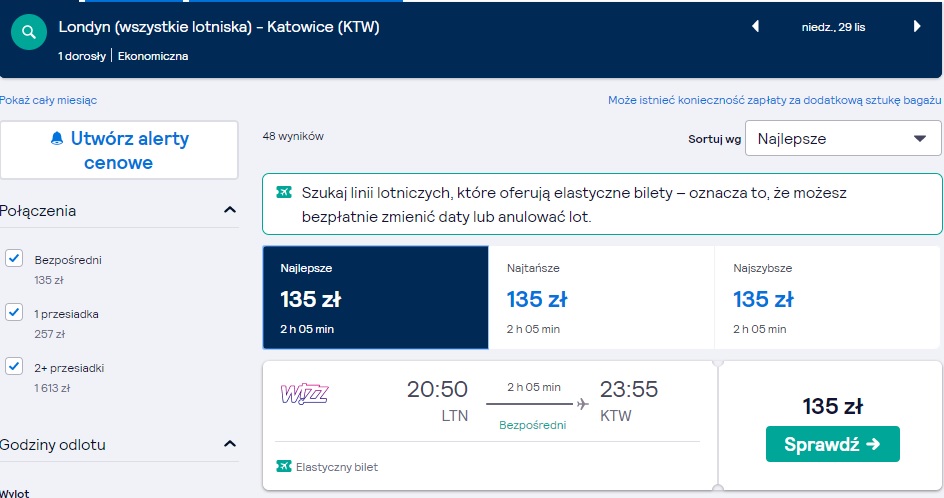Screen dimensions: 944x498
Task: Click the 135 zł price above Sprawdź
Action: click(x=833, y=406)
